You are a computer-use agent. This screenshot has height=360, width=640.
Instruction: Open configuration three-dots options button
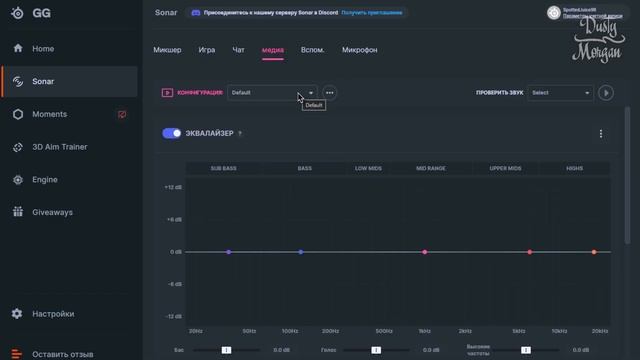[329, 93]
